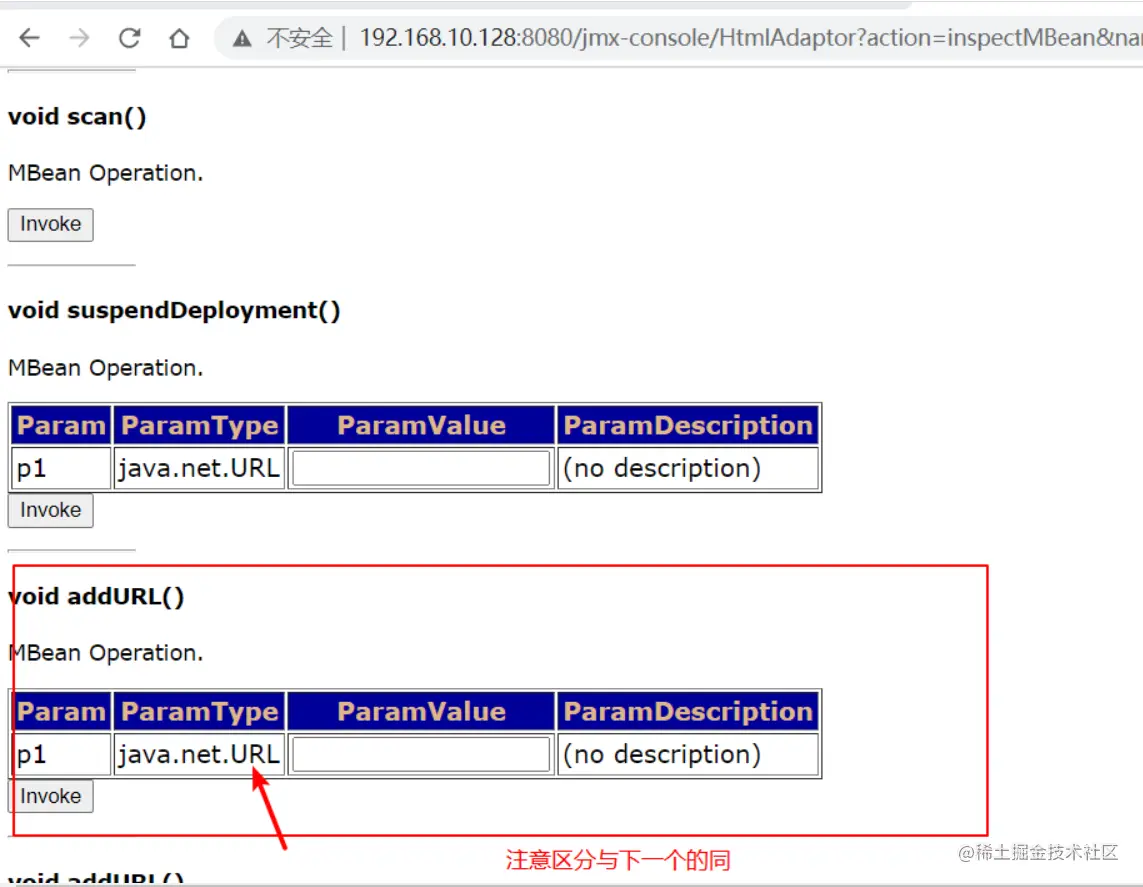Image resolution: width=1143 pixels, height=887 pixels.
Task: Invoke the addURL() operation
Action: 50,796
